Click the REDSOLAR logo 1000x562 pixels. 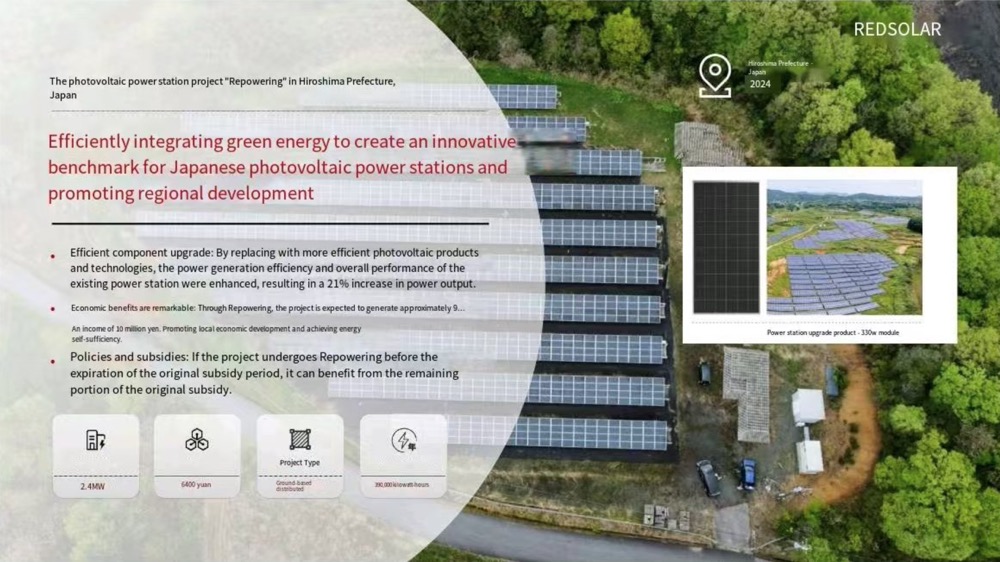coord(897,30)
